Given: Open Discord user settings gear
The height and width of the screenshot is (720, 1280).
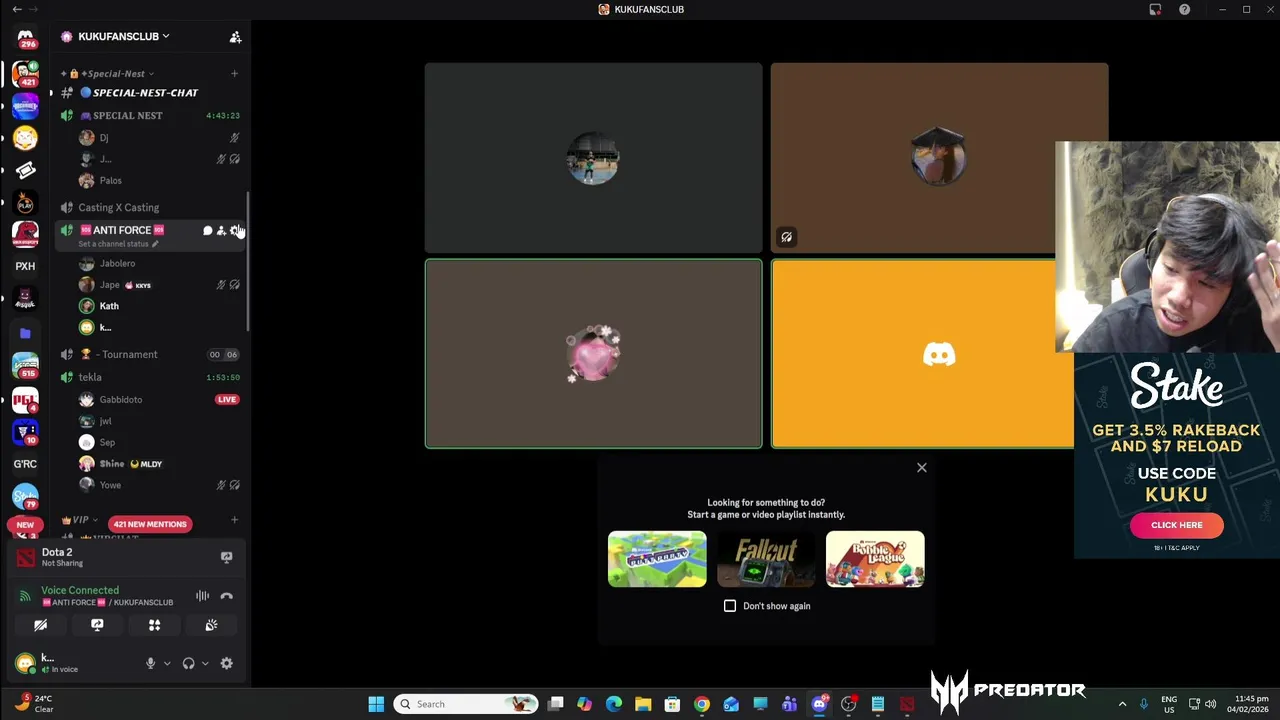Looking at the screenshot, I should click(x=226, y=663).
